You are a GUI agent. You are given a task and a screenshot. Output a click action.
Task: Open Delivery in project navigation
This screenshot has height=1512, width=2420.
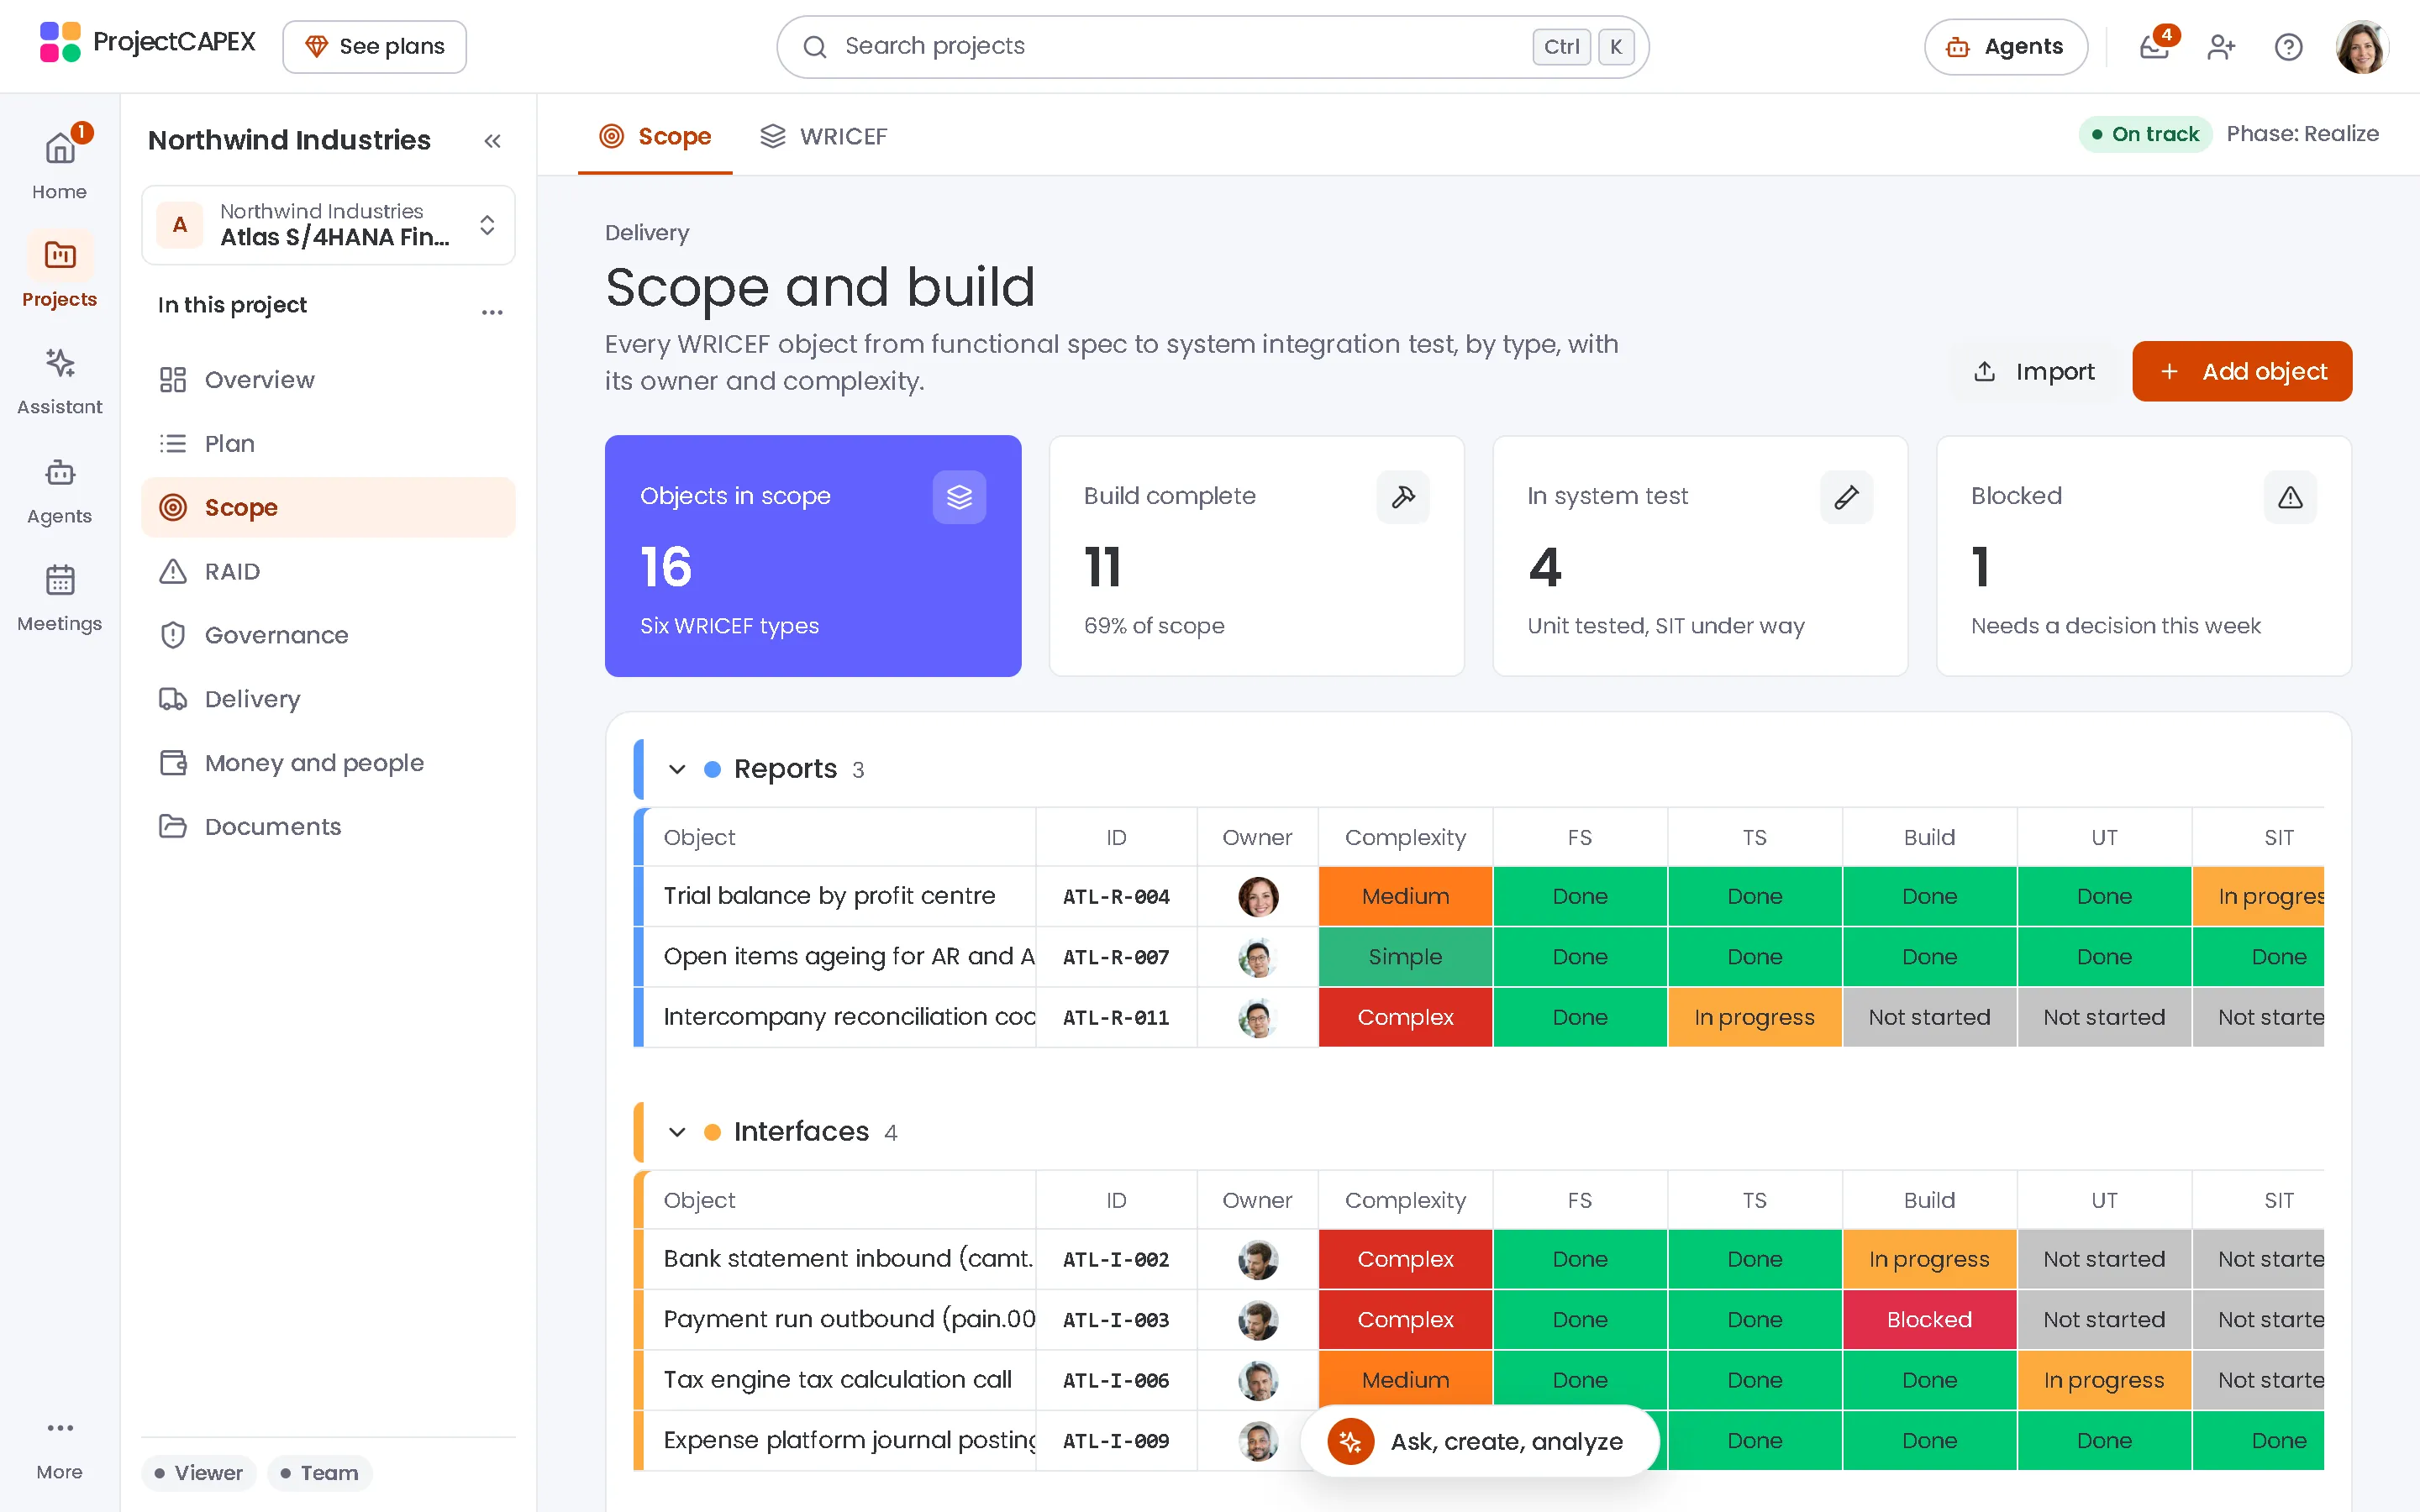click(328, 699)
